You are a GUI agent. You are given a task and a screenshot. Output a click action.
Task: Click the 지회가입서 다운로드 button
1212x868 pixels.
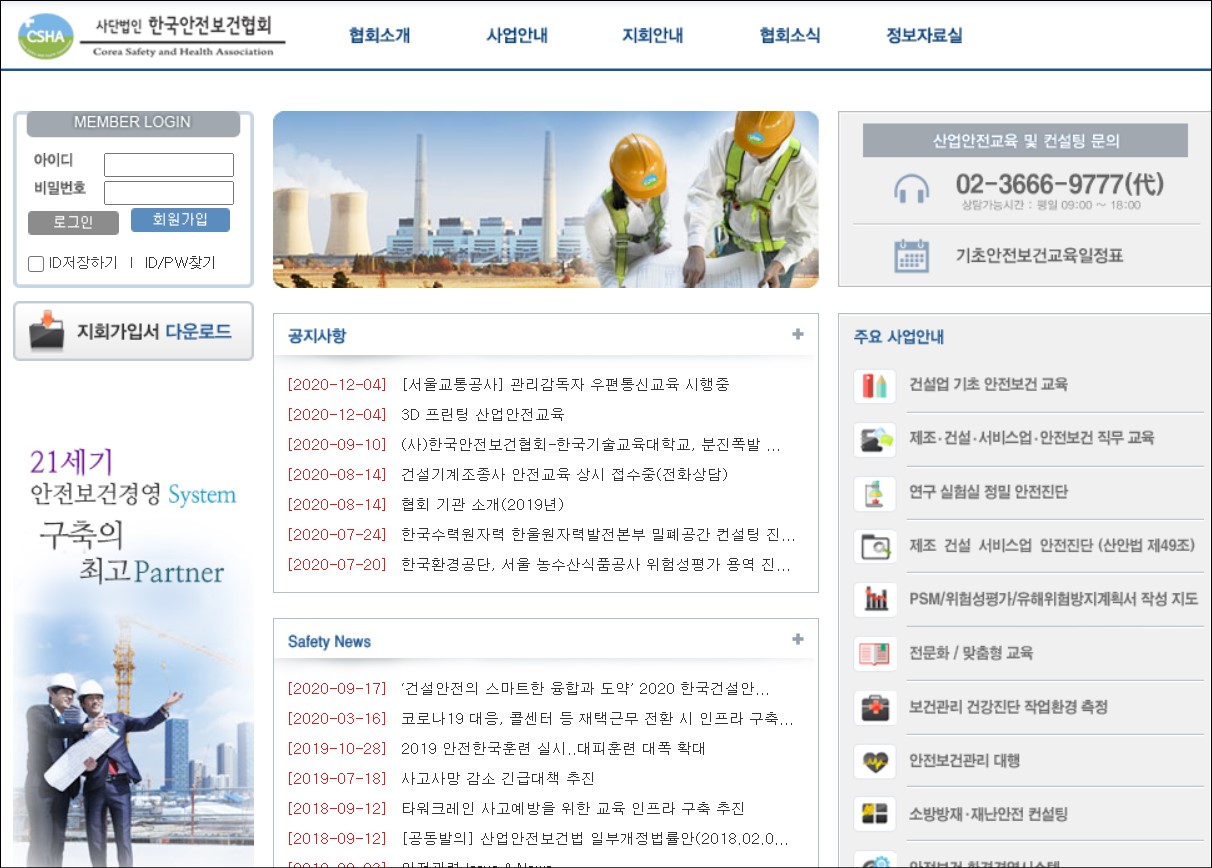click(x=133, y=331)
